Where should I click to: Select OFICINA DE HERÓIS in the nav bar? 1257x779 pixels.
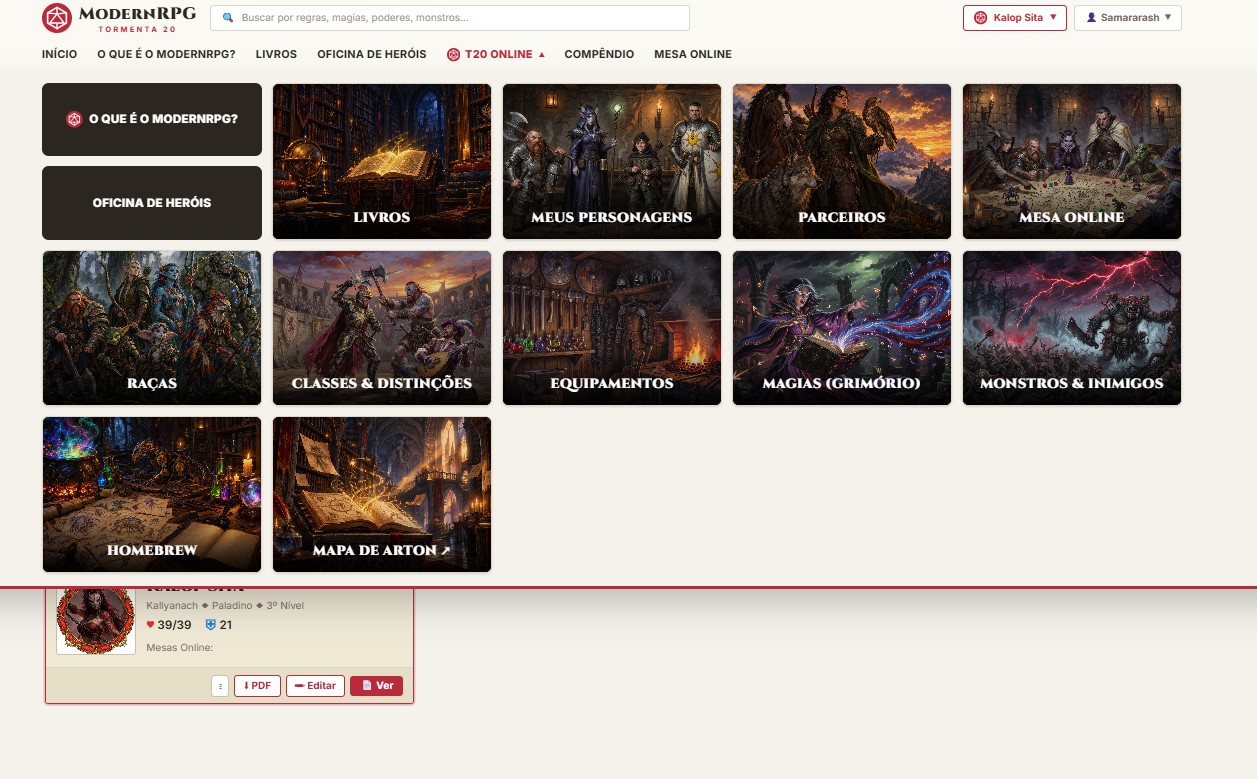point(372,54)
